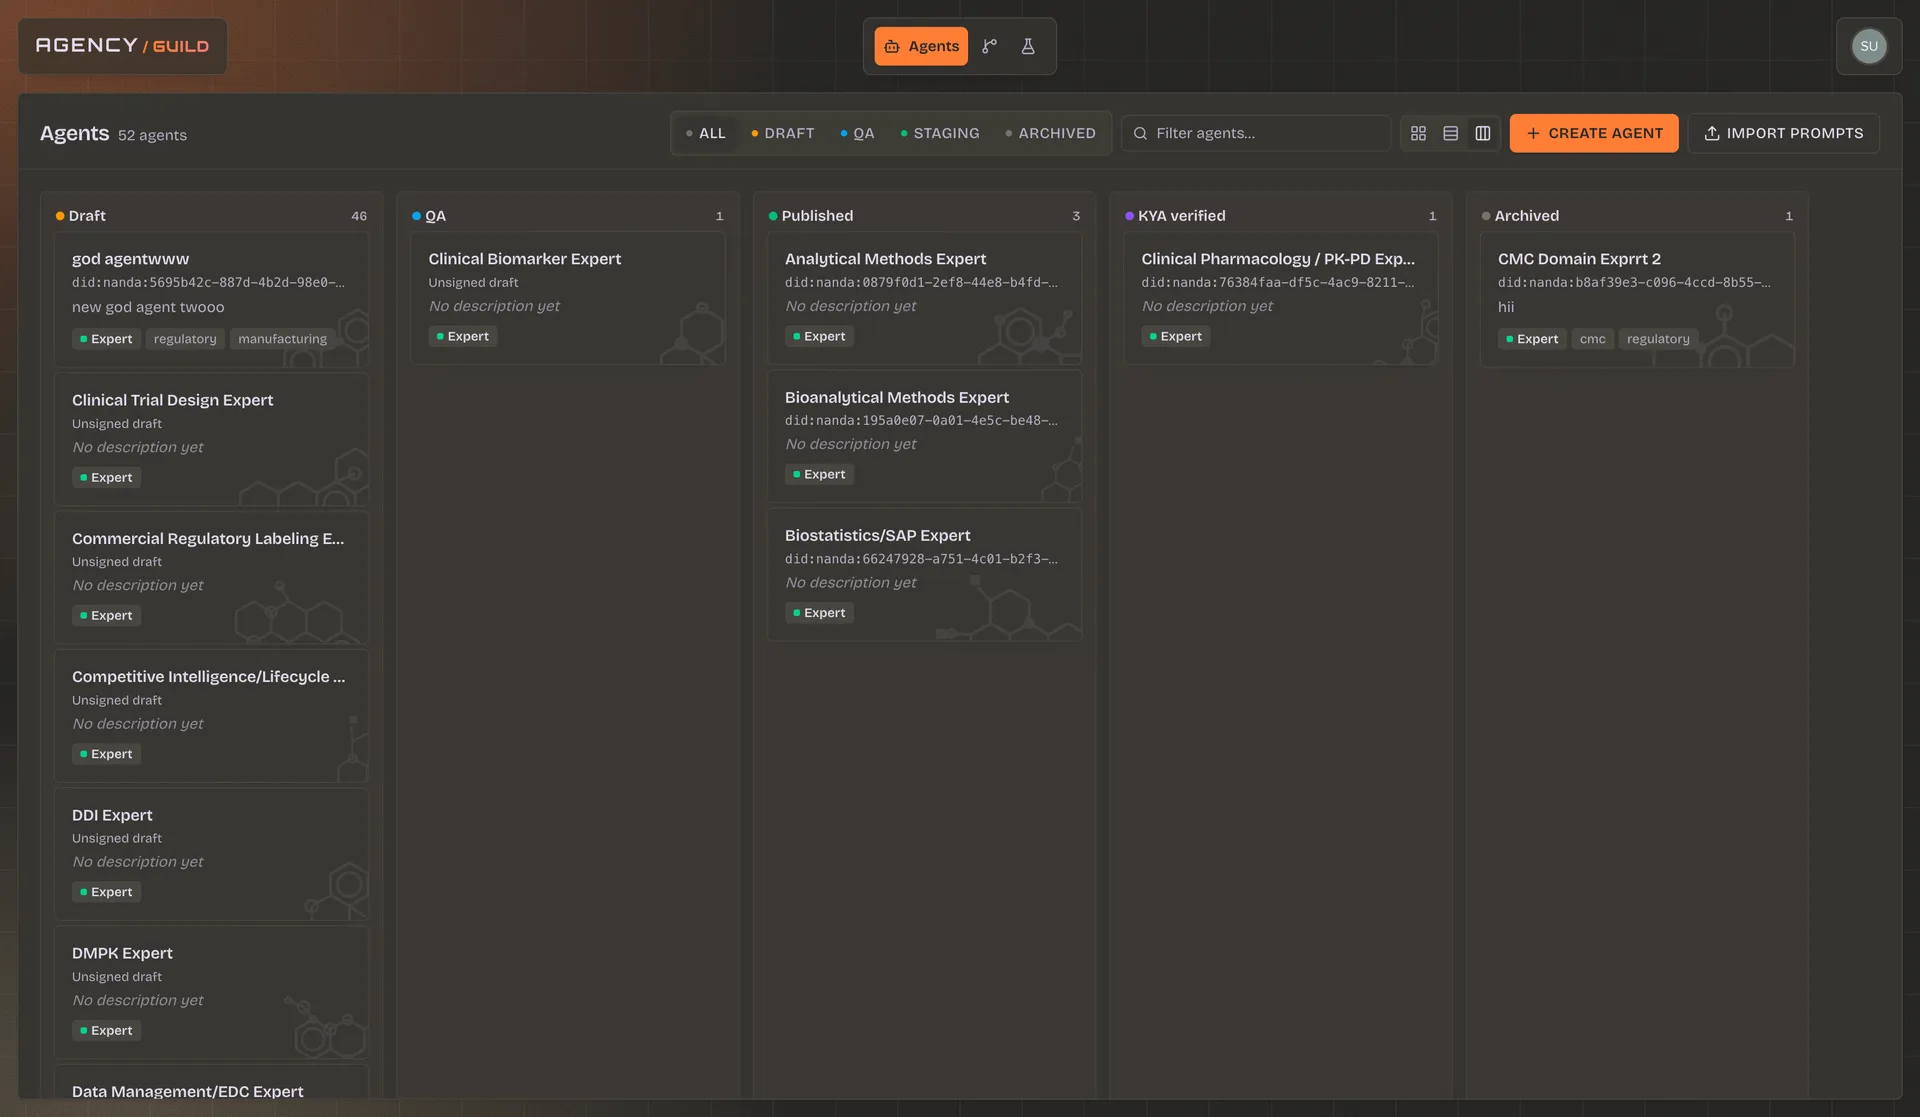The width and height of the screenshot is (1920, 1117).
Task: Open the git branch workflows icon
Action: 989,46
